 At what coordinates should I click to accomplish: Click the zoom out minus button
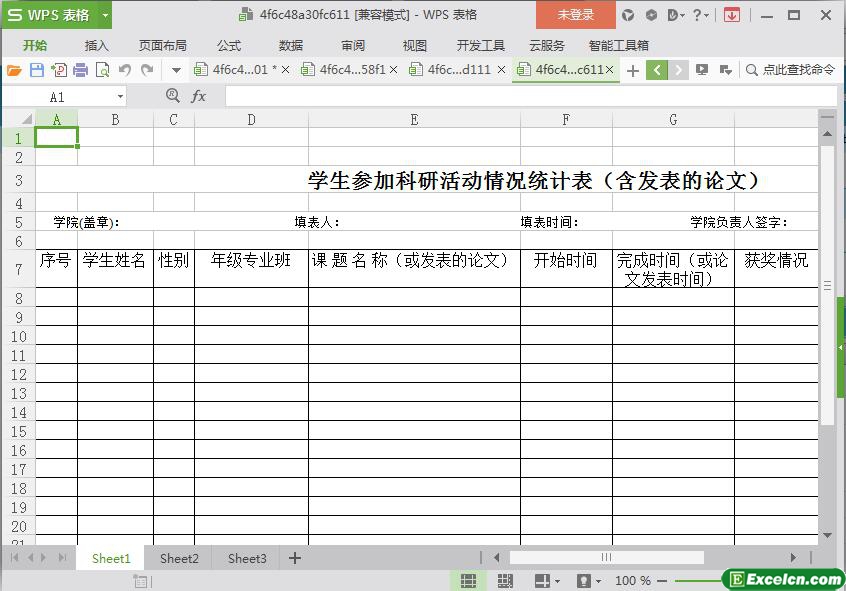point(662,581)
